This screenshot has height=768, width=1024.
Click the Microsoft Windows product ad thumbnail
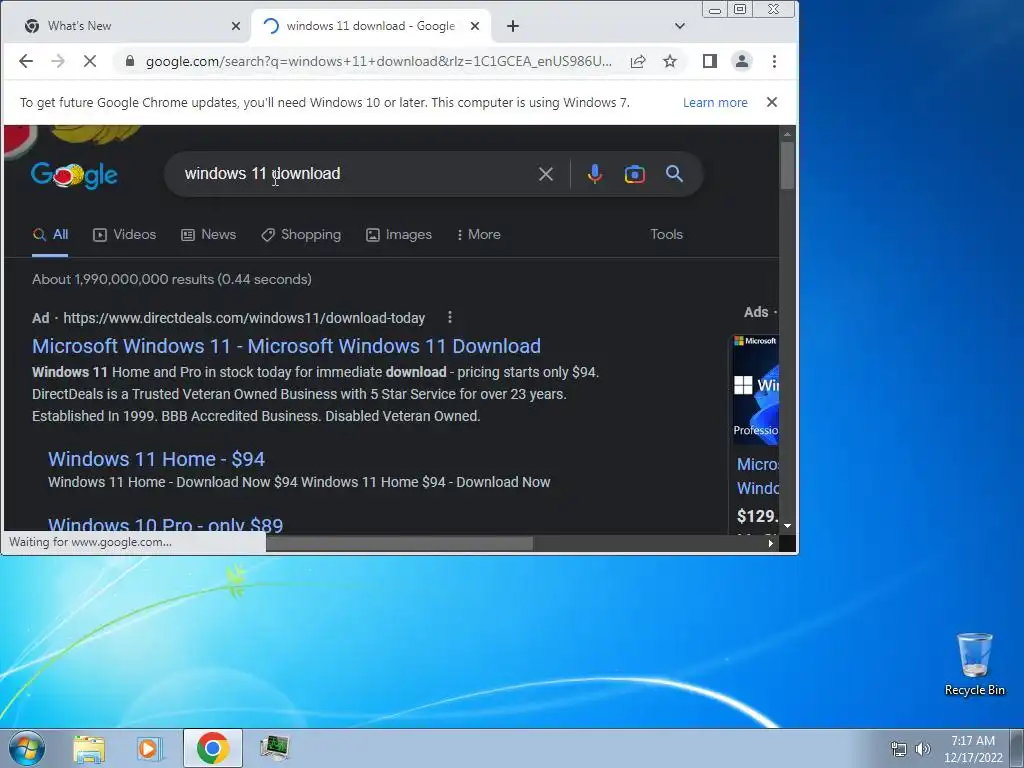(756, 390)
